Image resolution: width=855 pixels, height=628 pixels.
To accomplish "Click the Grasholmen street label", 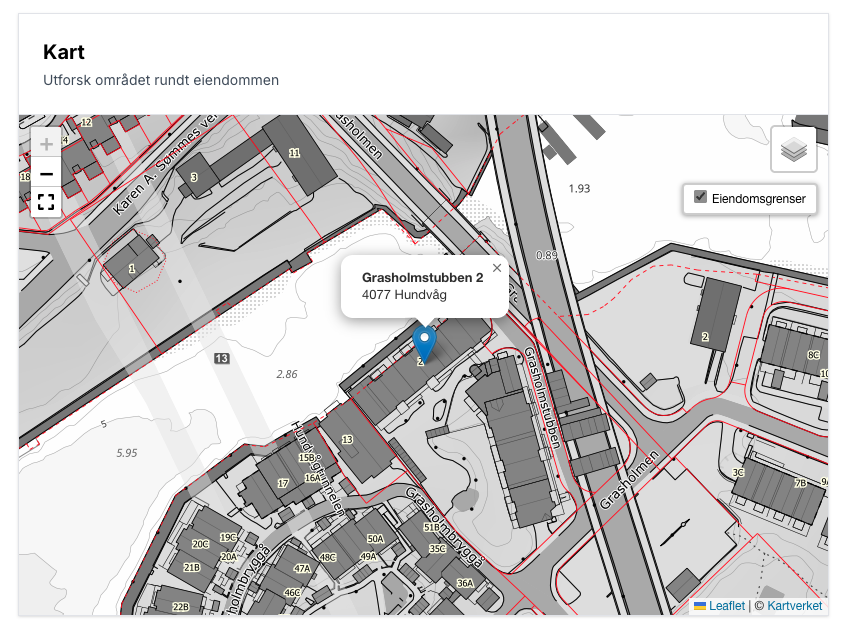I will [x=628, y=481].
